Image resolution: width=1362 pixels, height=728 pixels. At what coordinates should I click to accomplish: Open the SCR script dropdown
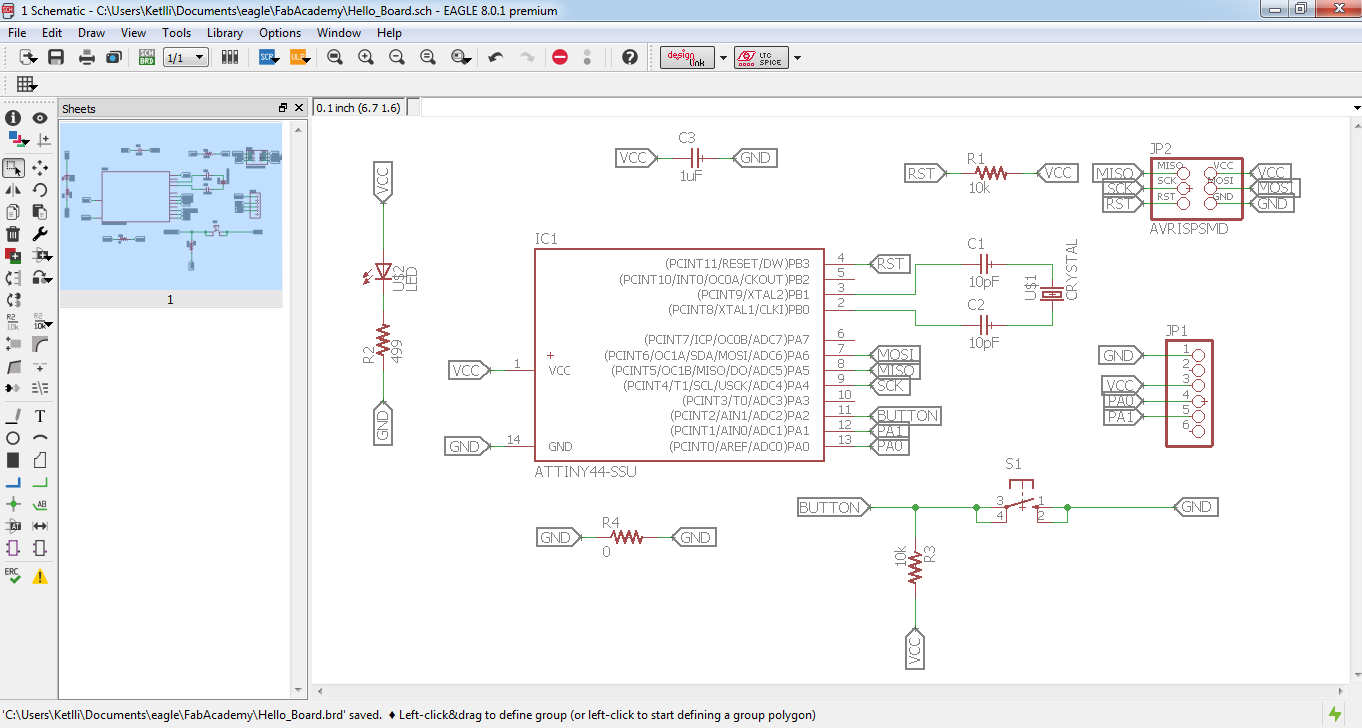(x=270, y=57)
